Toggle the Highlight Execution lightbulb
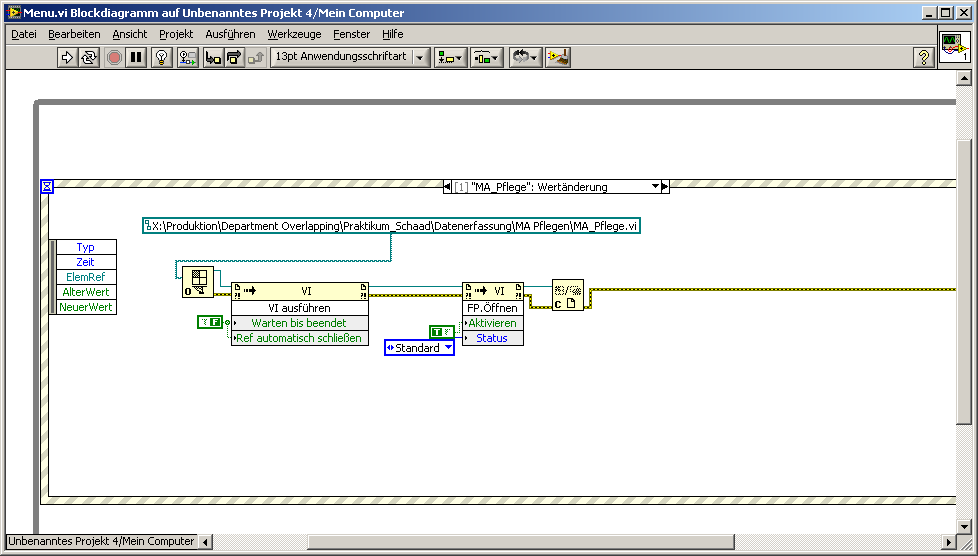Screen dimensions: 978x556 (162, 57)
